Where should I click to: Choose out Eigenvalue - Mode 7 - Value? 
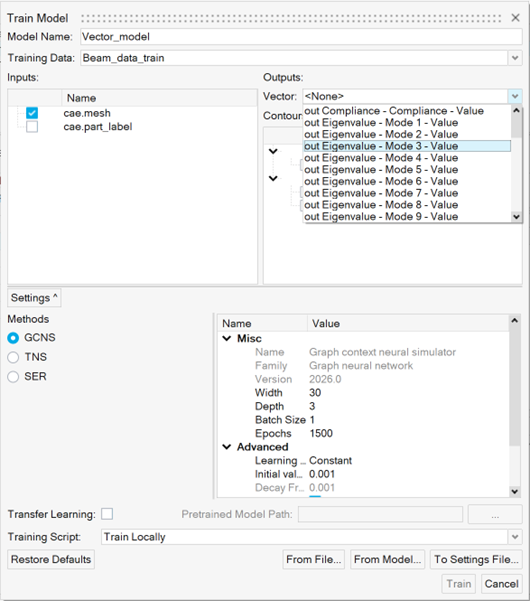(407, 193)
